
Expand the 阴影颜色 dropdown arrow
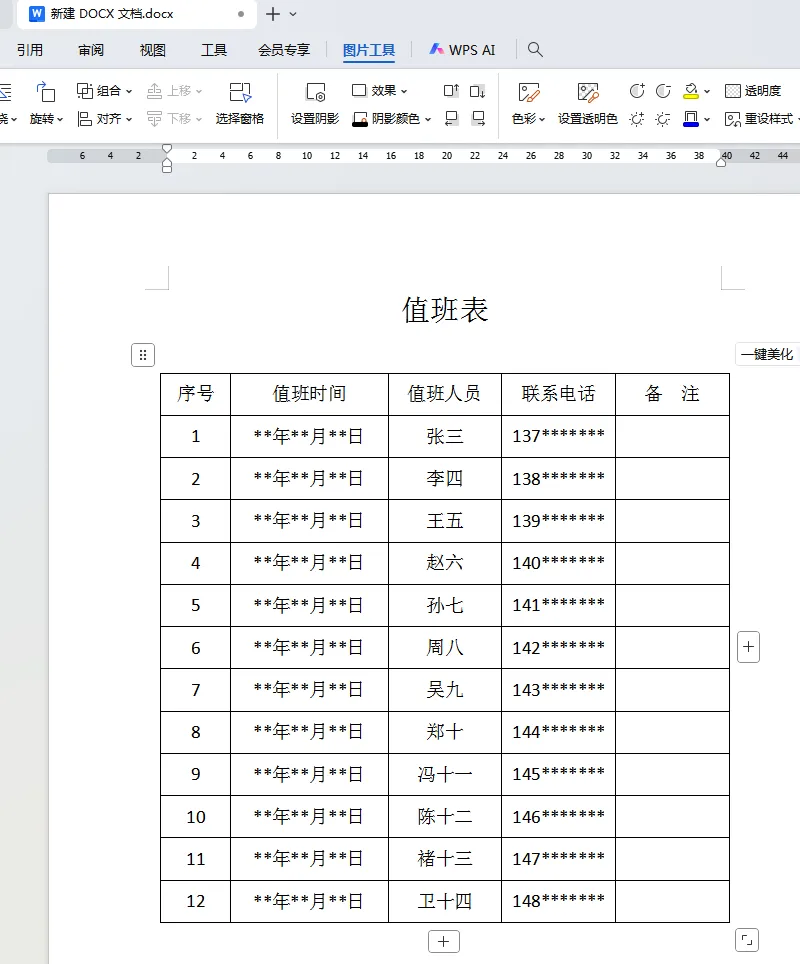pyautogui.click(x=428, y=119)
